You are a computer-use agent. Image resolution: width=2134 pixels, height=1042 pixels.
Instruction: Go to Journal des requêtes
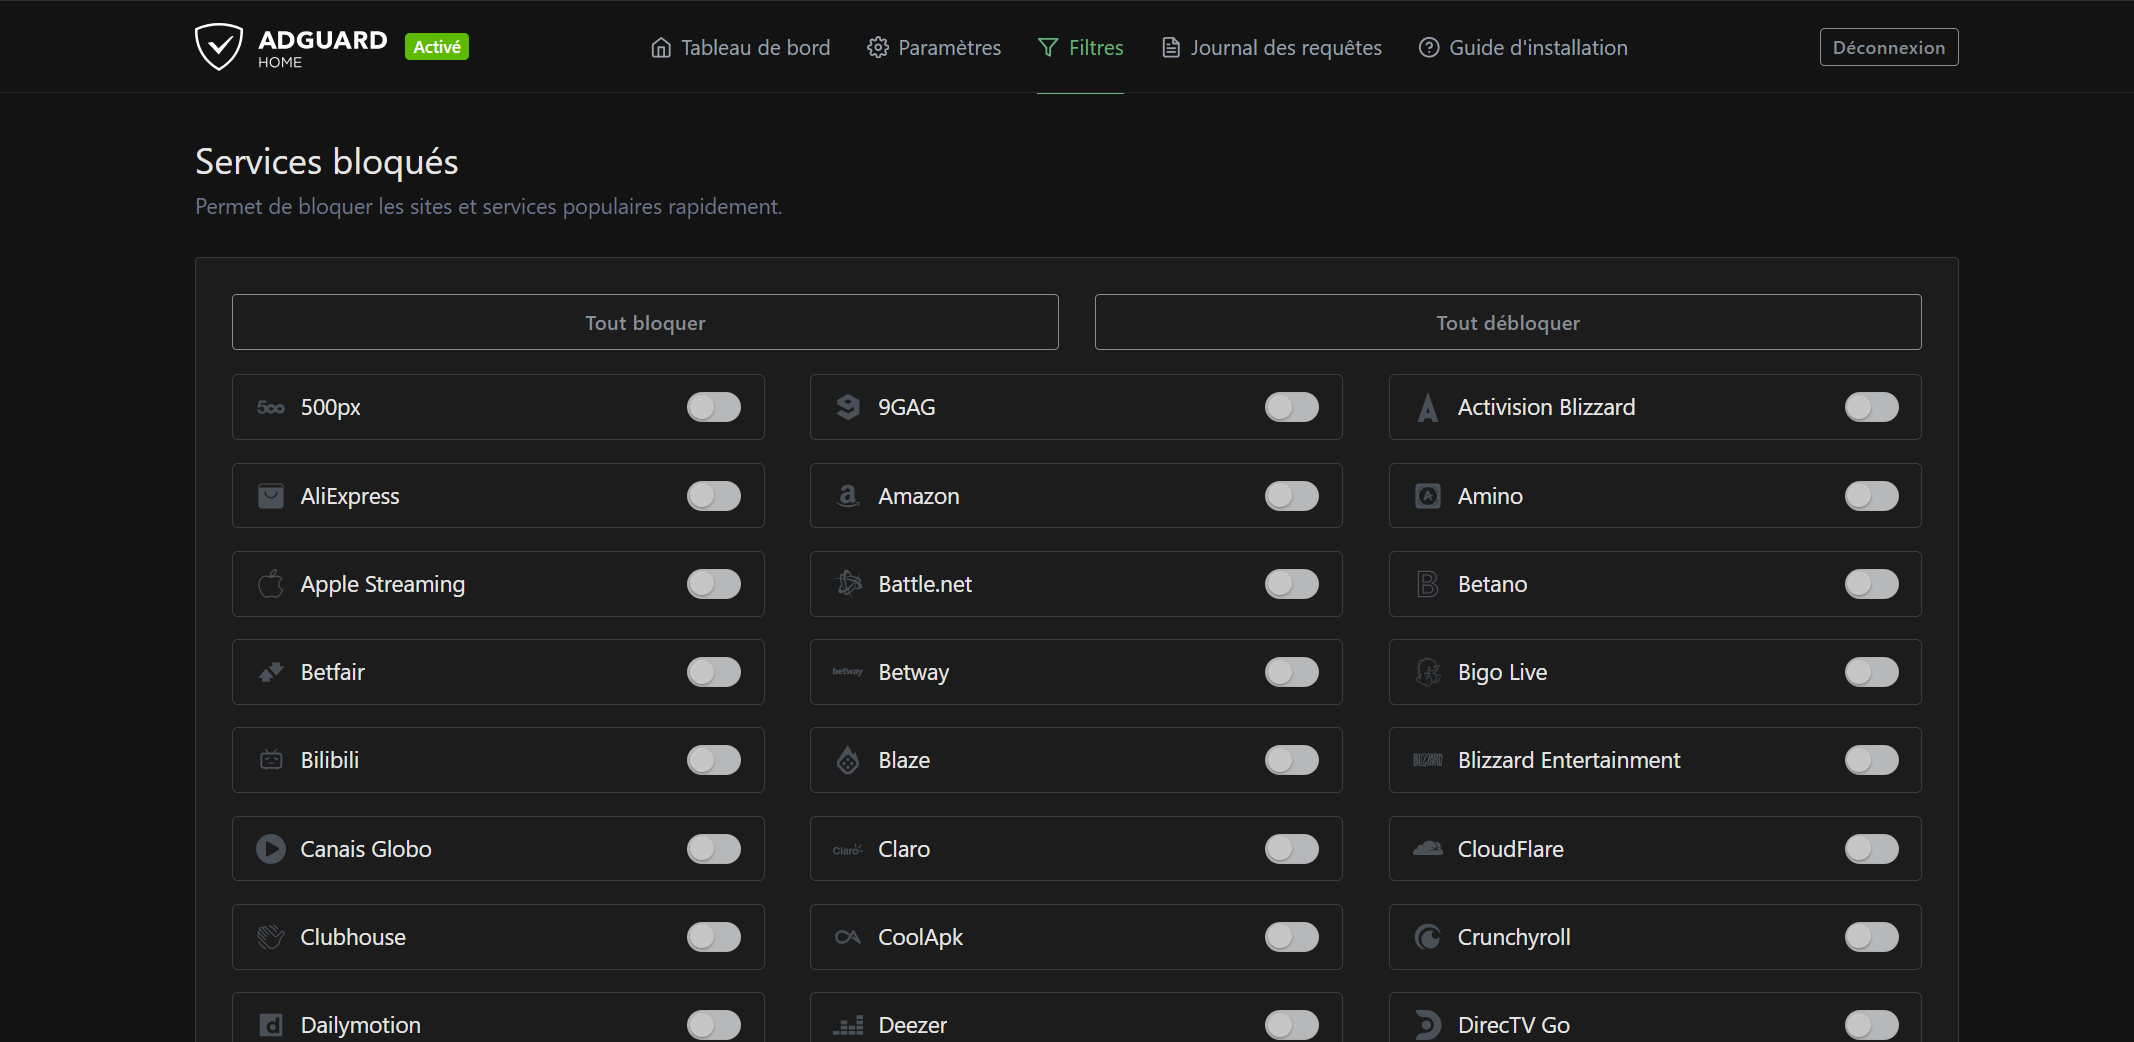coord(1271,47)
